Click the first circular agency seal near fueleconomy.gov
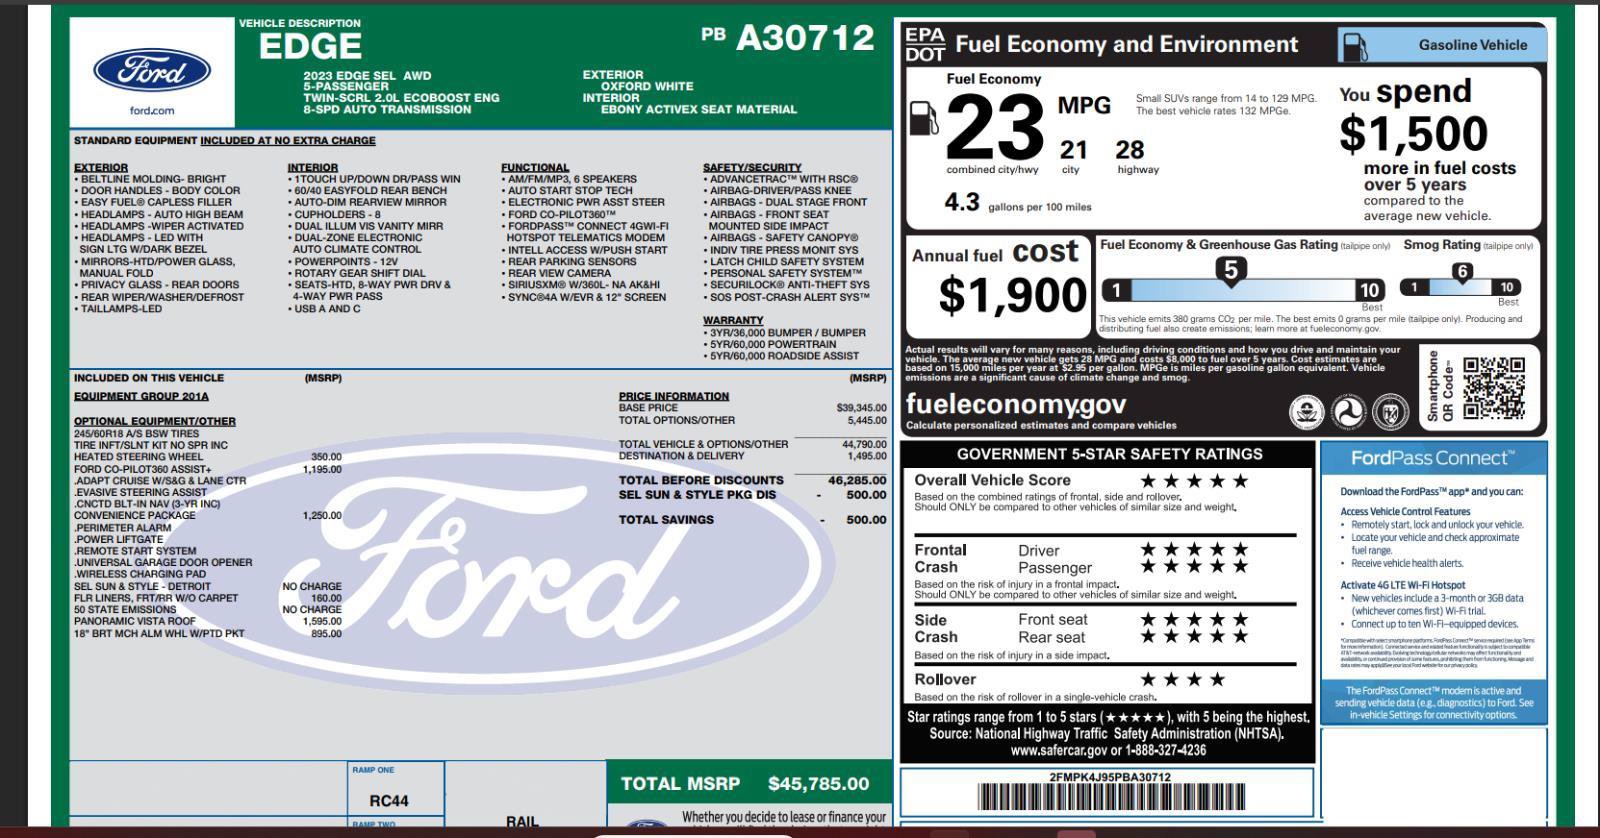 1306,410
